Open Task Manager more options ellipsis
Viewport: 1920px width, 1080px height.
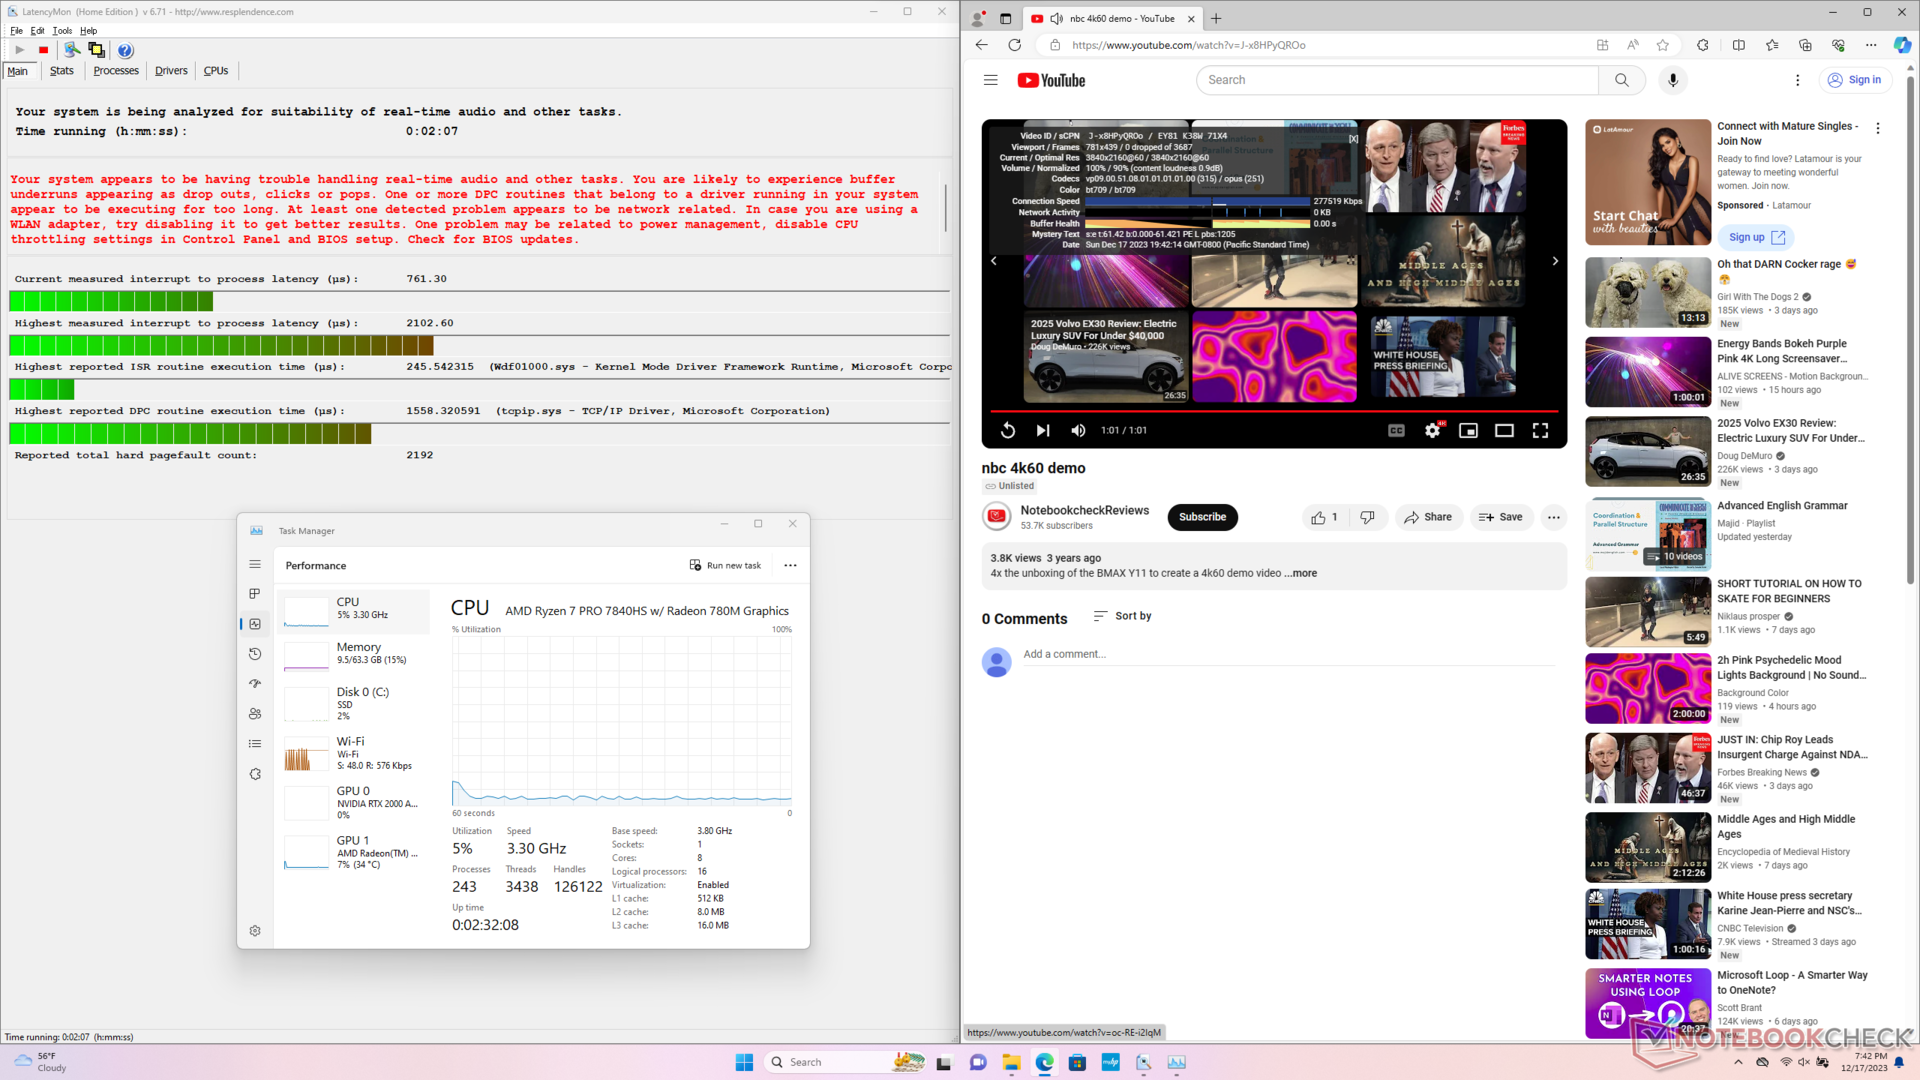coord(790,565)
